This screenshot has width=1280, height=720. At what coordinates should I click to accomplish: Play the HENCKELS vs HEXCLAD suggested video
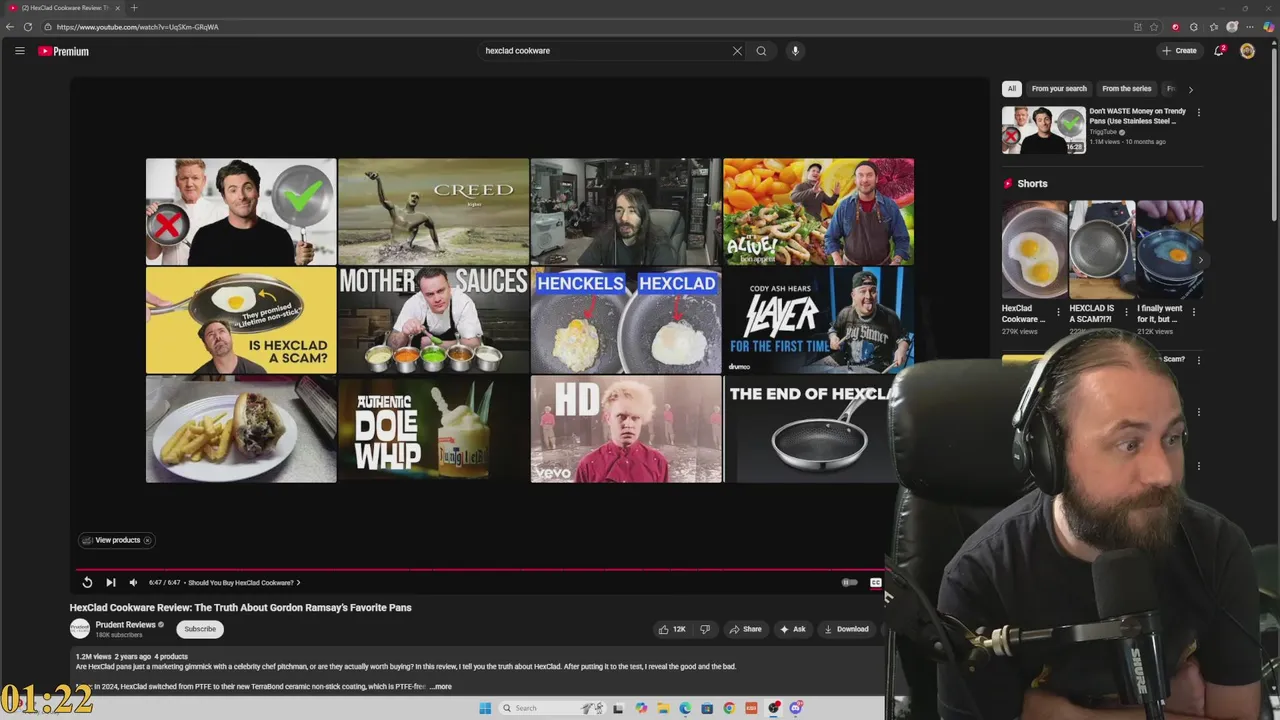(626, 320)
